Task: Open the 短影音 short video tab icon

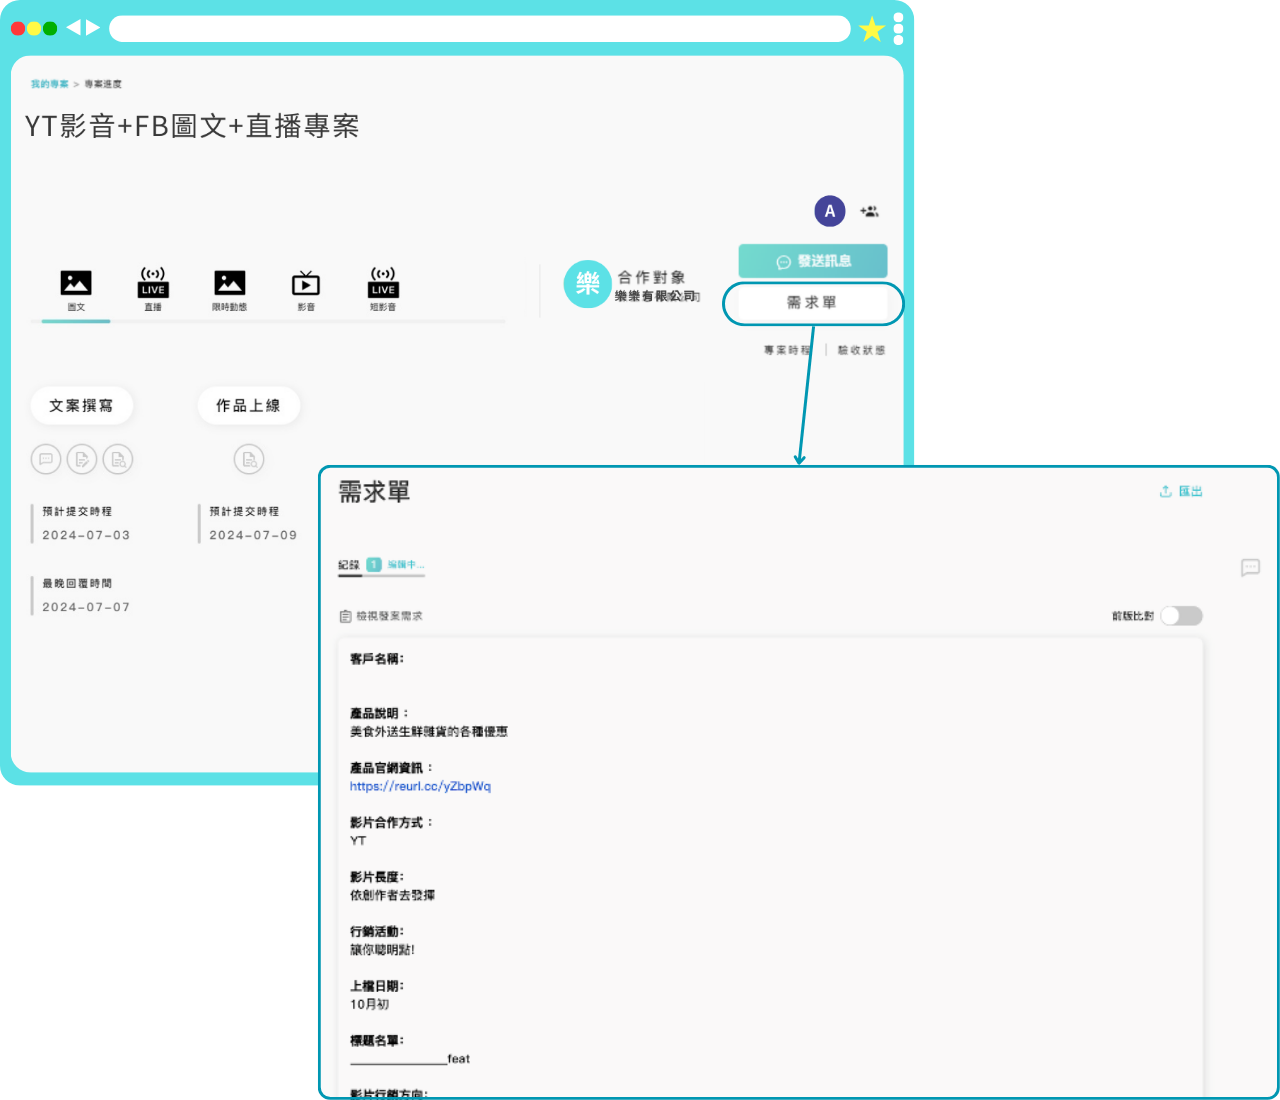Action: 383,283
